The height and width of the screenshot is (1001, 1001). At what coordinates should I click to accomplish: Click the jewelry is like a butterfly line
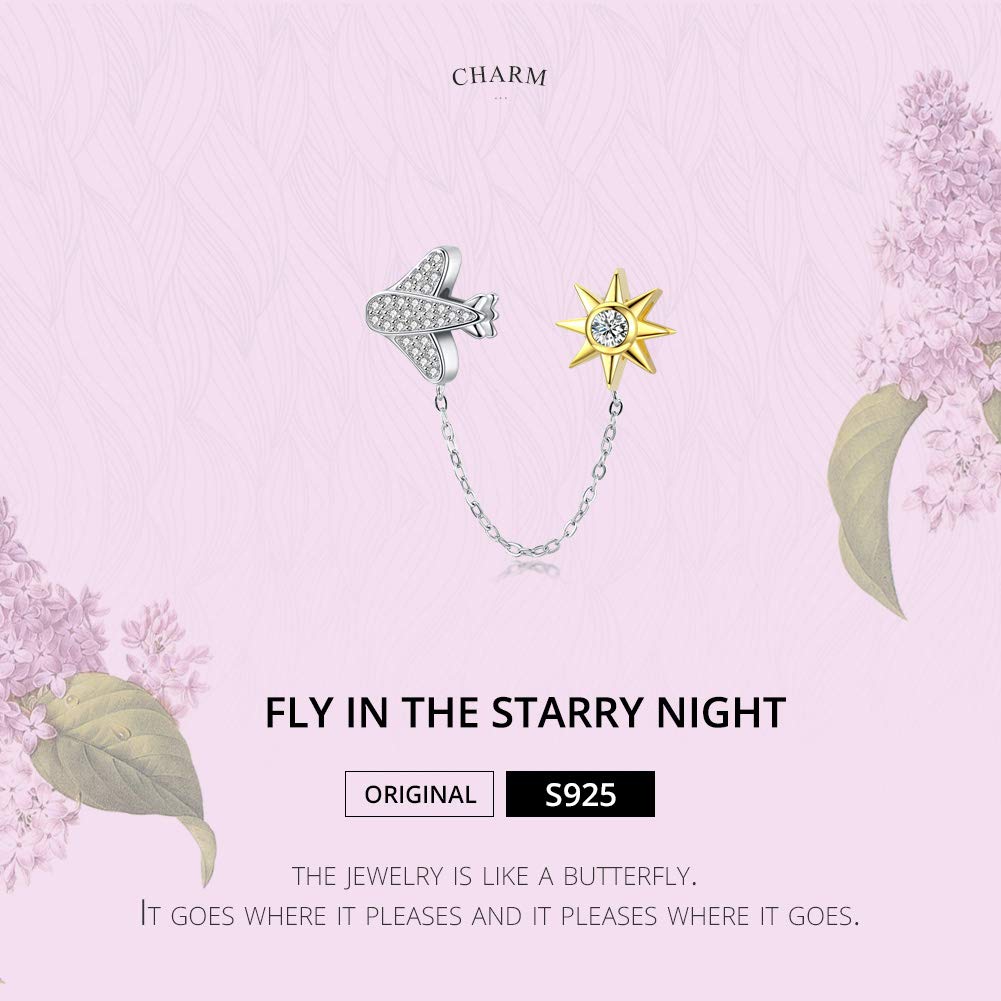494,877
